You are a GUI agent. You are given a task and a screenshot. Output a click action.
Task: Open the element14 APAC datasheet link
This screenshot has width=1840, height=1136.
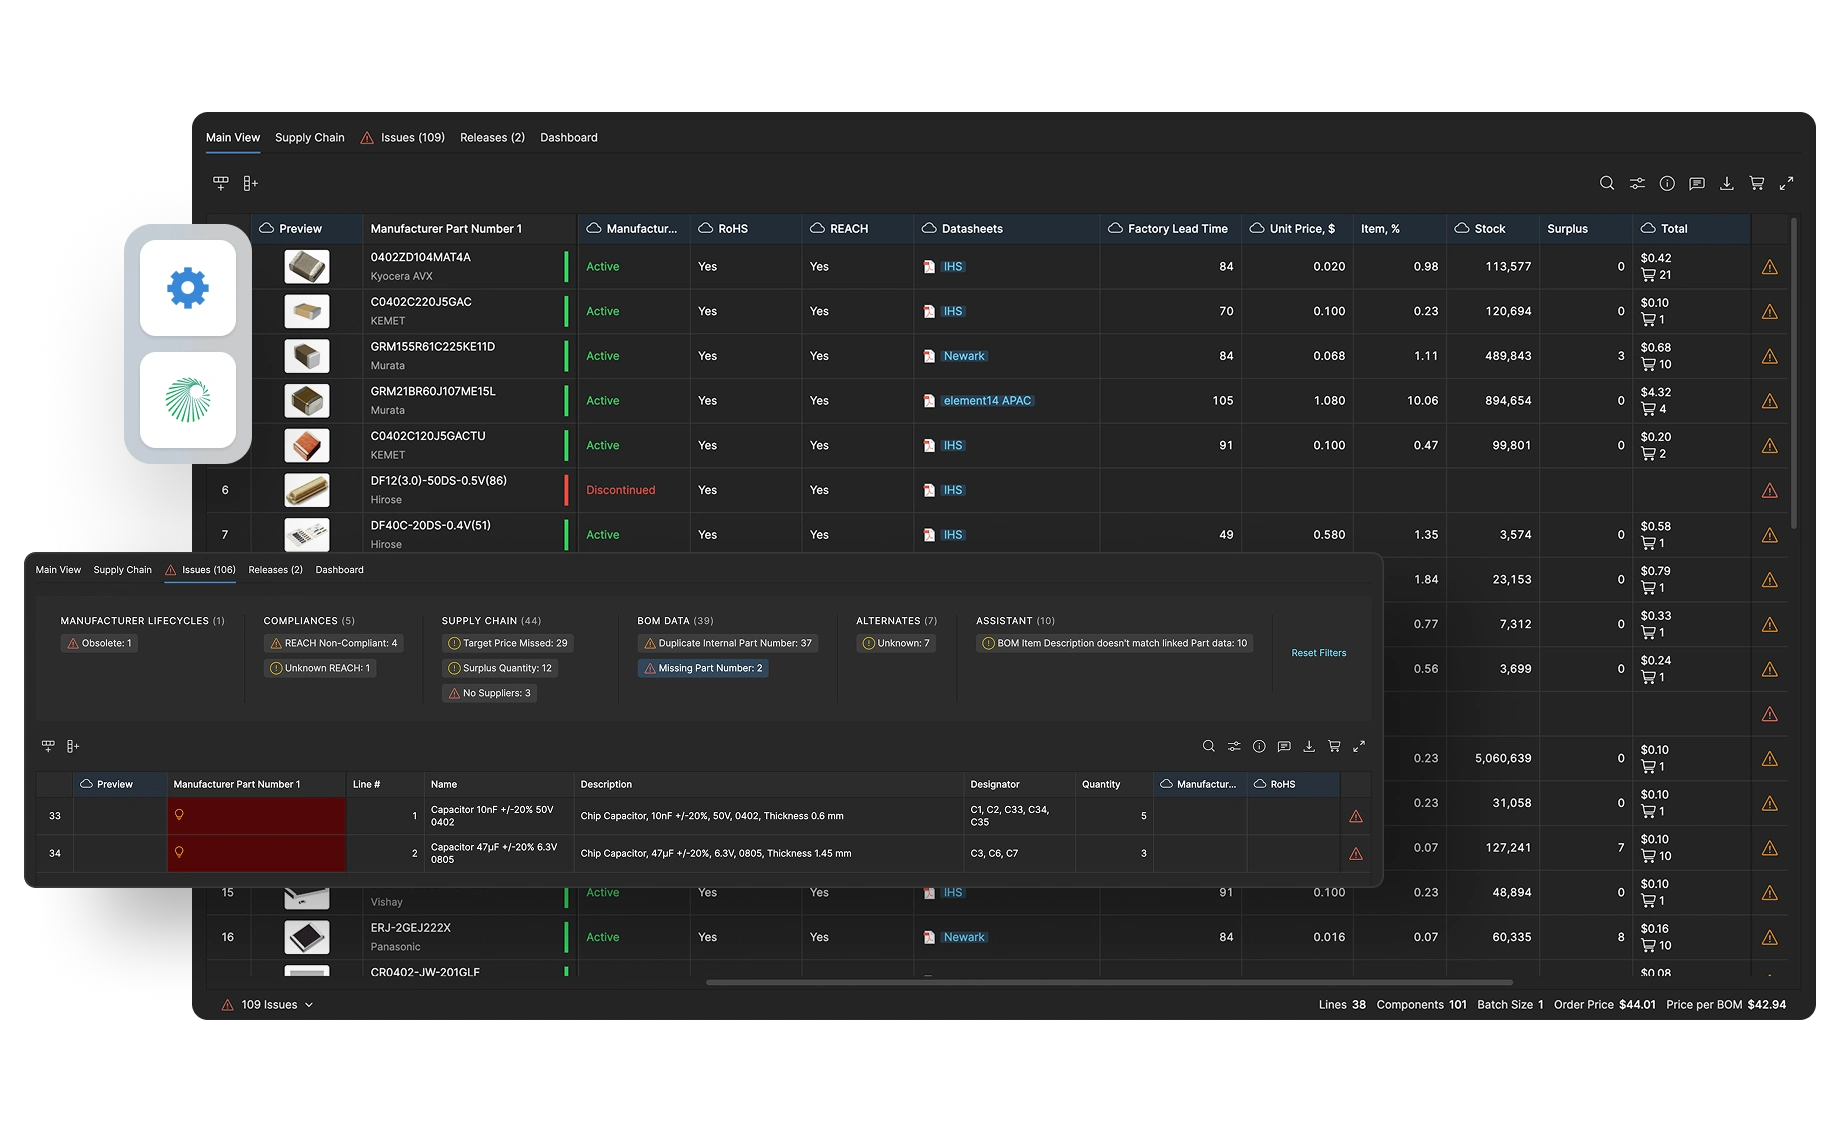tap(986, 401)
